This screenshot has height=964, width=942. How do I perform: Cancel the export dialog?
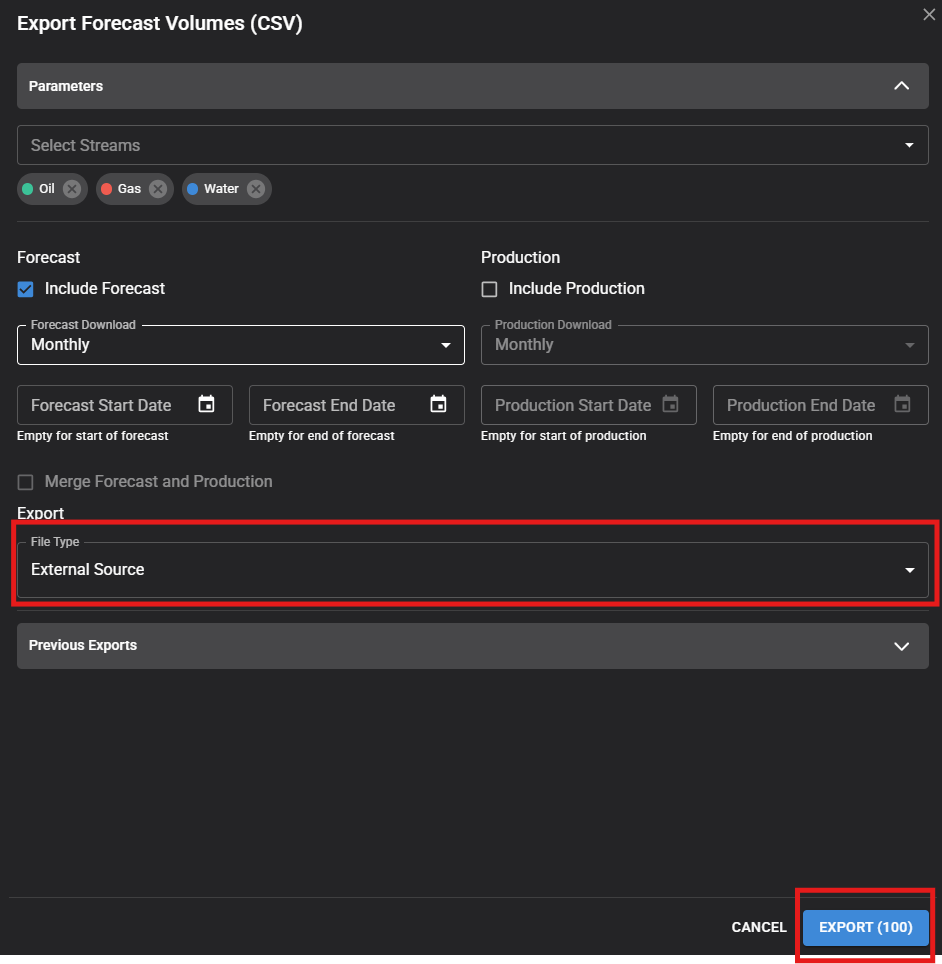(x=759, y=927)
